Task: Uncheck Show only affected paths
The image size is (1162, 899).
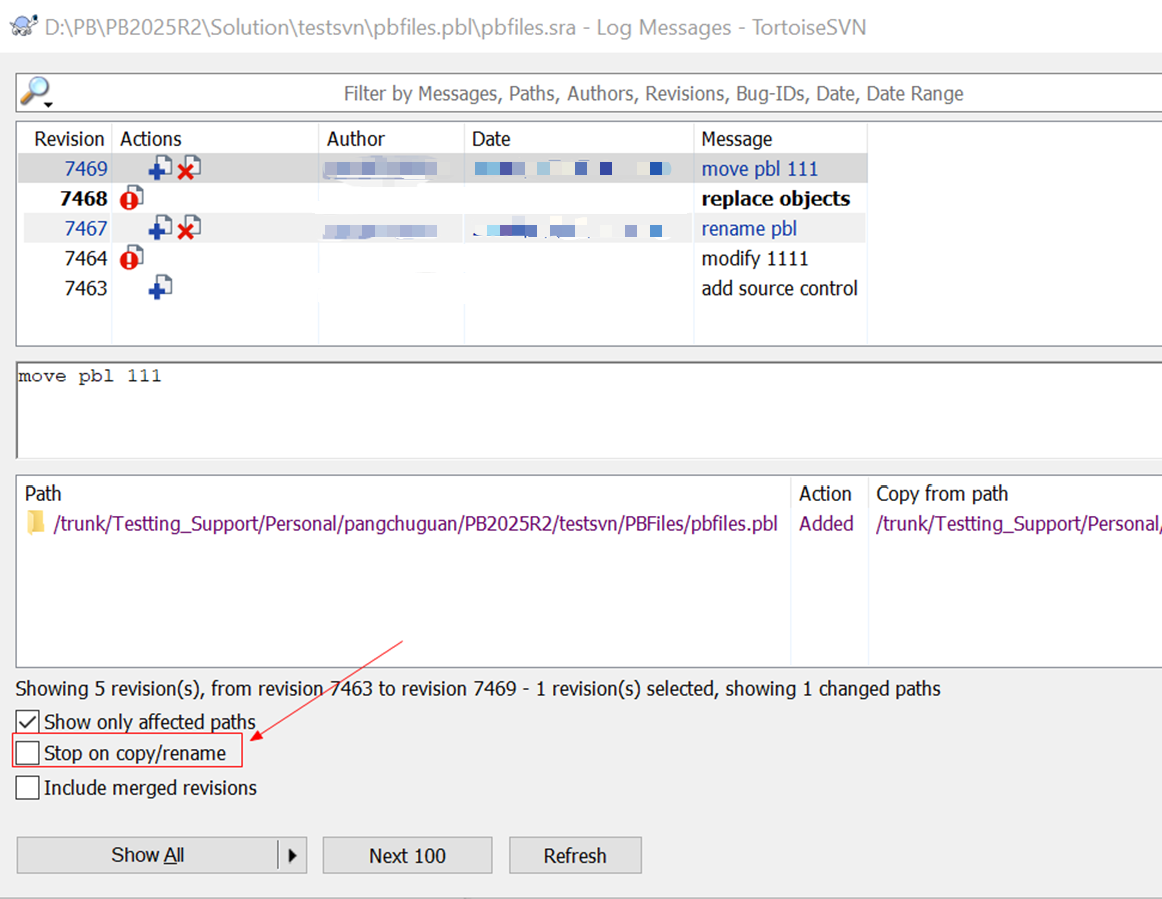Action: pyautogui.click(x=27, y=720)
